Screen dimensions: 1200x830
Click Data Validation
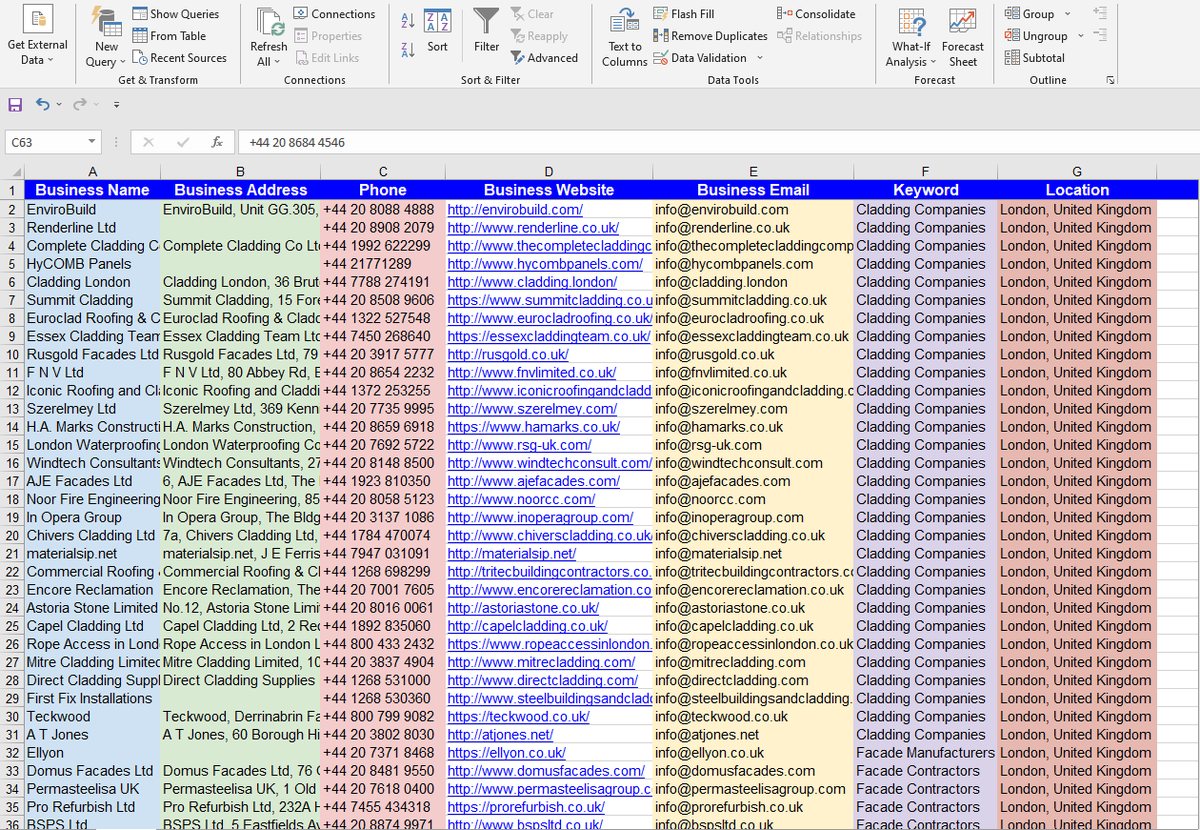(x=700, y=58)
